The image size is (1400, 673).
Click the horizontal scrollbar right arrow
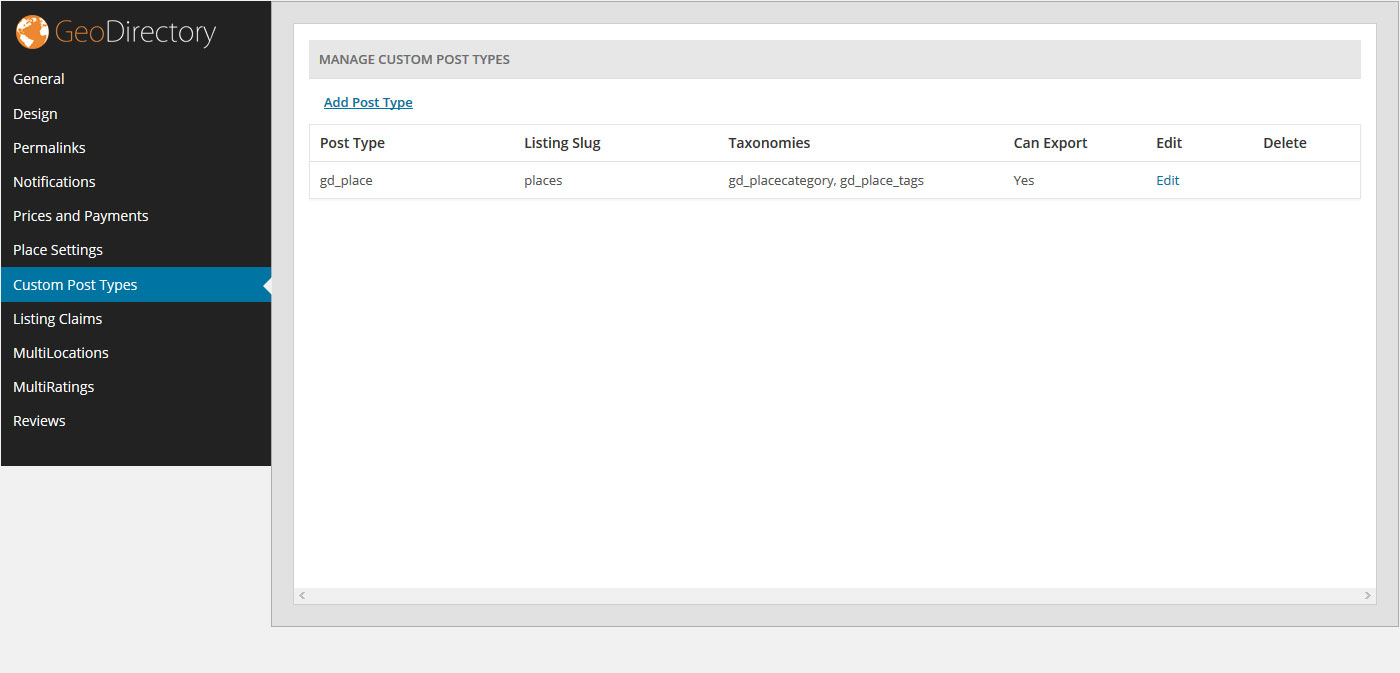click(1368, 596)
